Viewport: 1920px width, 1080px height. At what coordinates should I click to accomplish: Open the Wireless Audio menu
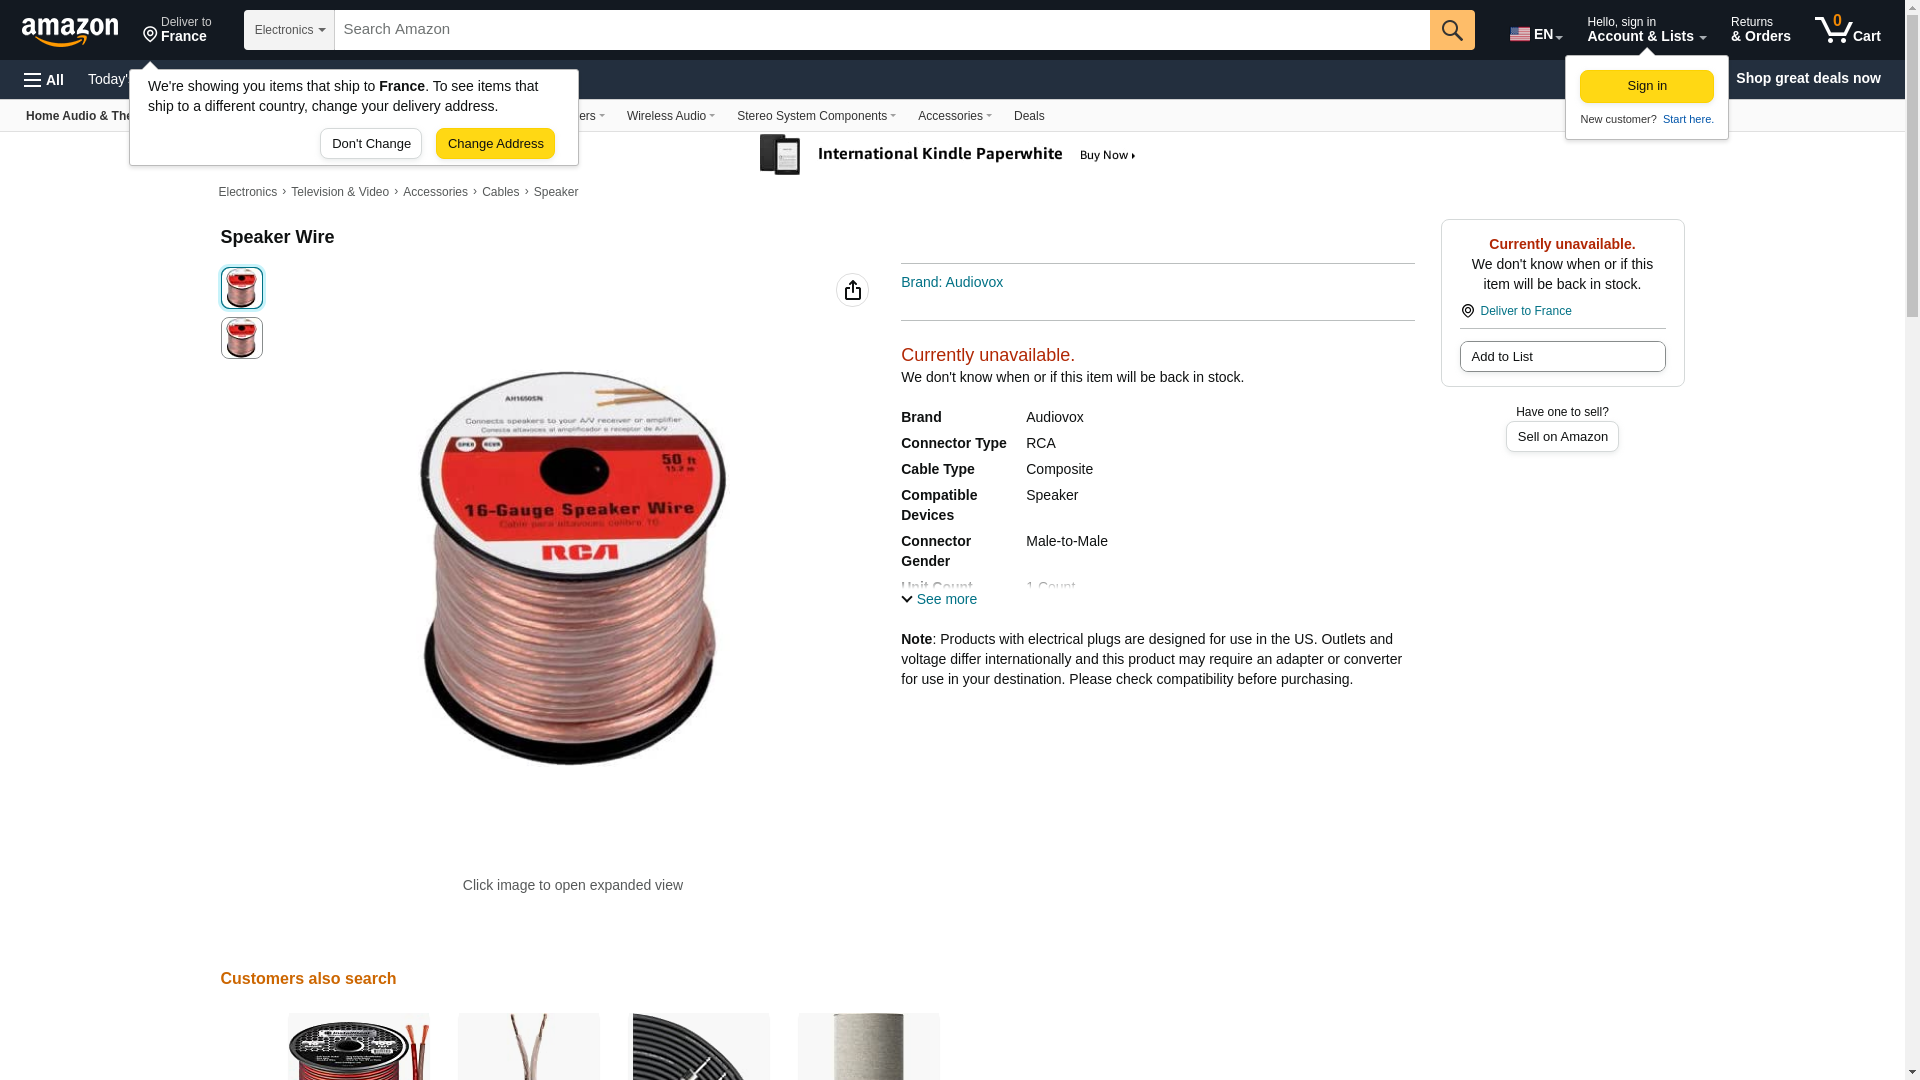670,116
